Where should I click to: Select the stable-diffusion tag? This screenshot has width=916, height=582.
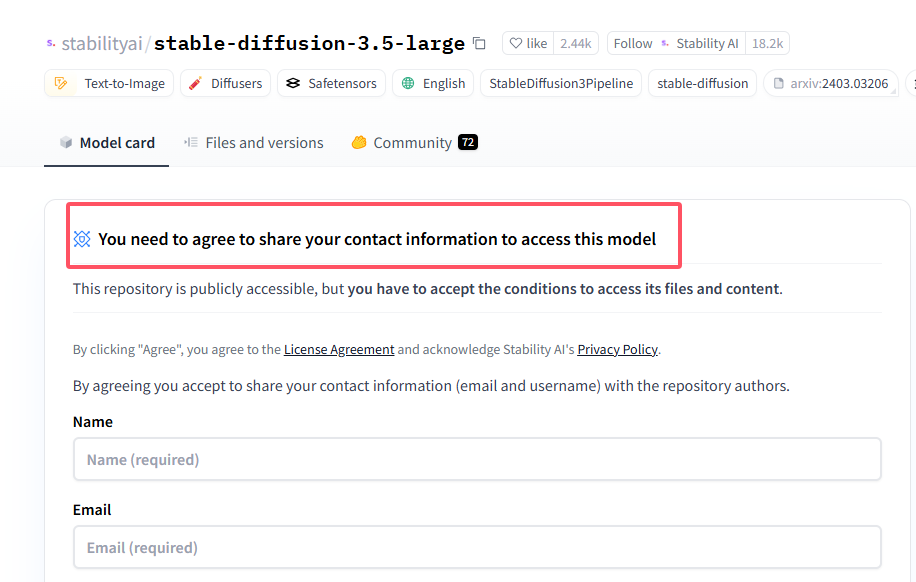point(702,83)
